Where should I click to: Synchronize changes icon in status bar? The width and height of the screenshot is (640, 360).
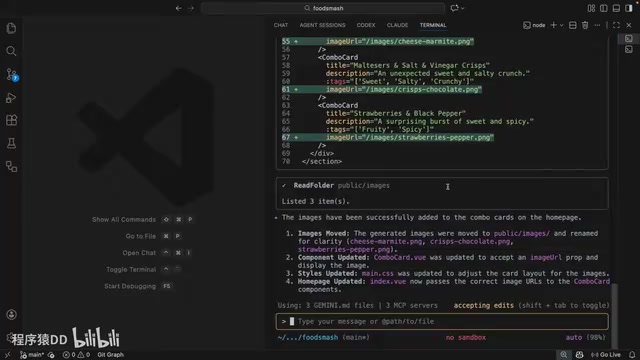[x=51, y=355]
